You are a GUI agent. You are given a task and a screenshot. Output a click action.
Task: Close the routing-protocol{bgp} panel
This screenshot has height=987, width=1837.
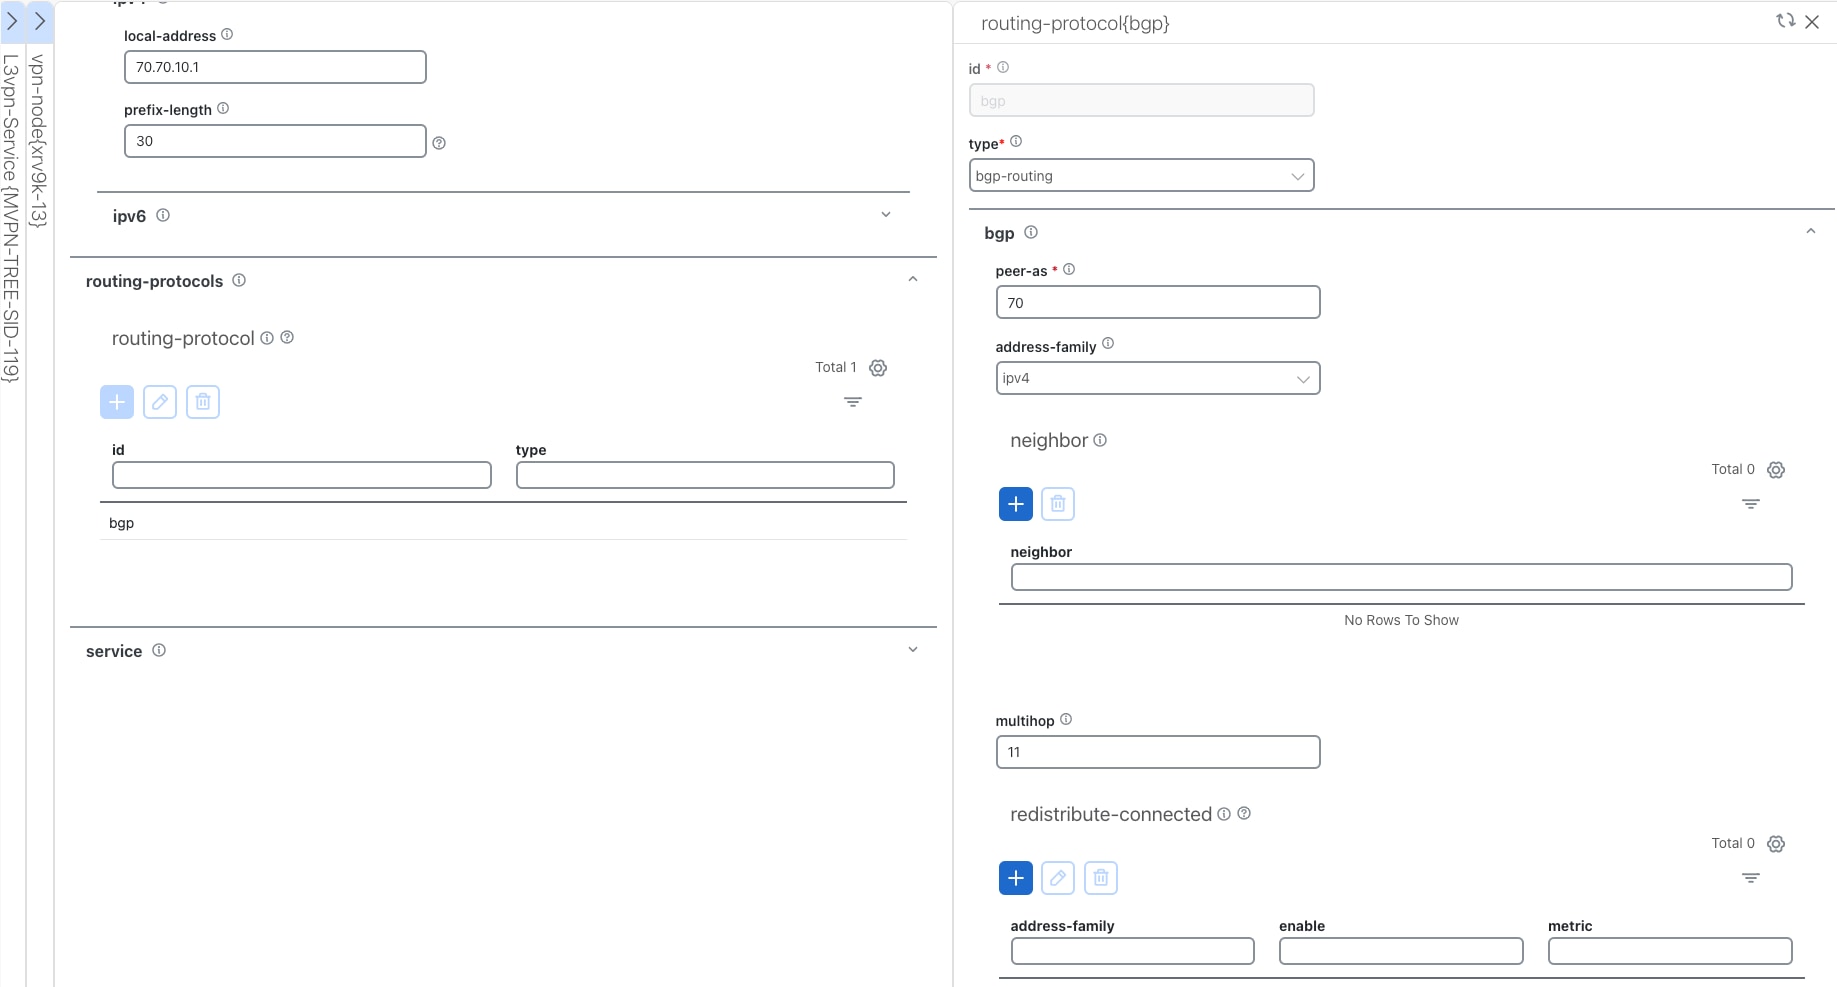1814,22
